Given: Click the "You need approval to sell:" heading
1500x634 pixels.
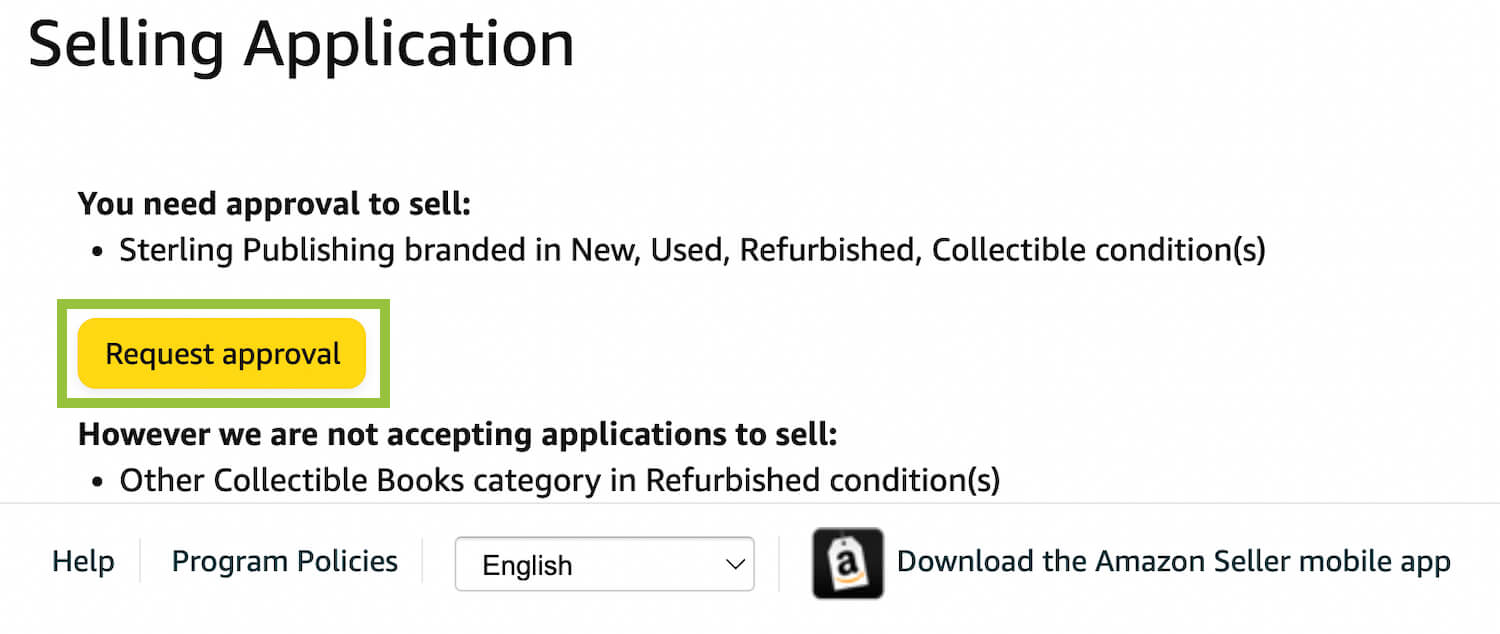Looking at the screenshot, I should [x=274, y=204].
